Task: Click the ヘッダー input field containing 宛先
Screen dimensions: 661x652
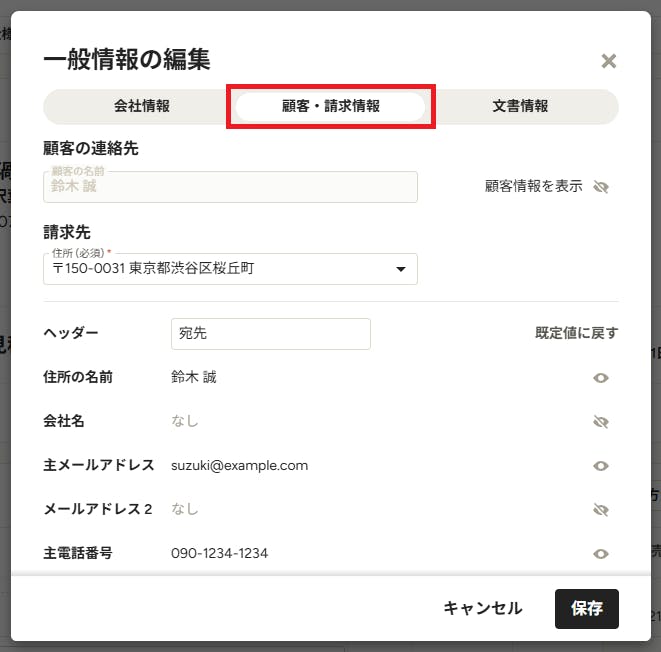Action: [x=271, y=334]
